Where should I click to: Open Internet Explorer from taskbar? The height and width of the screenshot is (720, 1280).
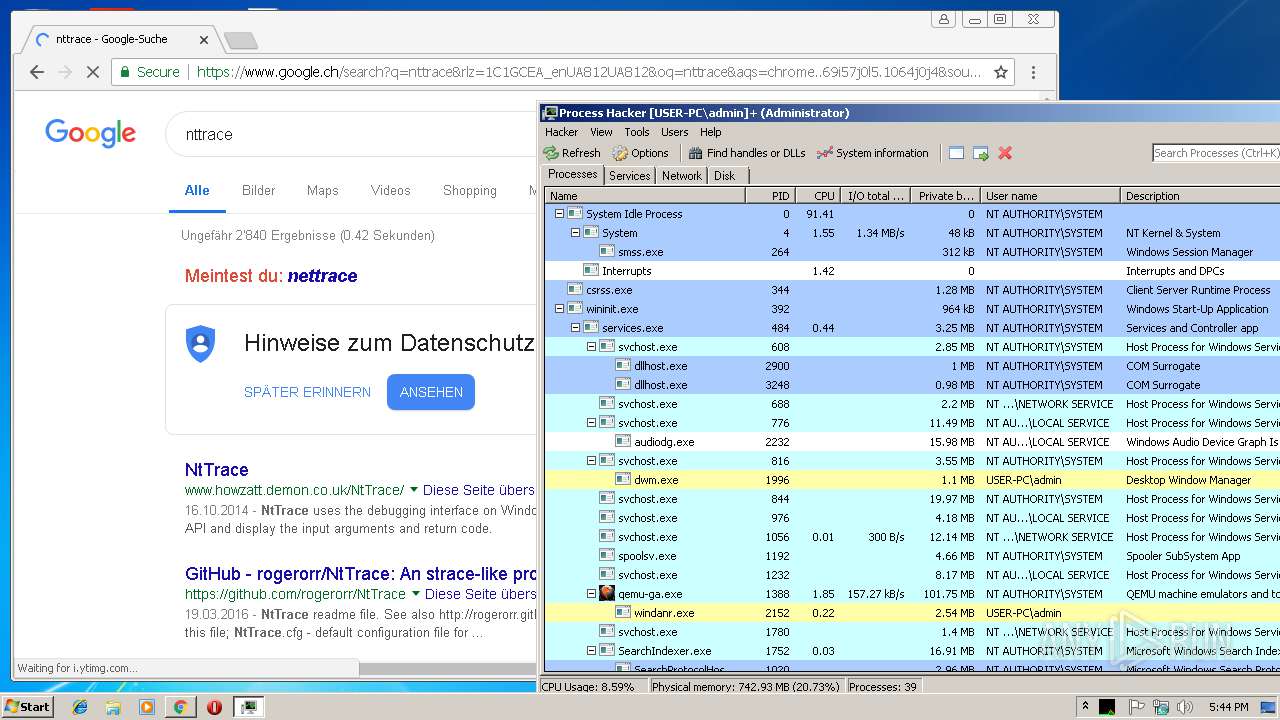[81, 707]
